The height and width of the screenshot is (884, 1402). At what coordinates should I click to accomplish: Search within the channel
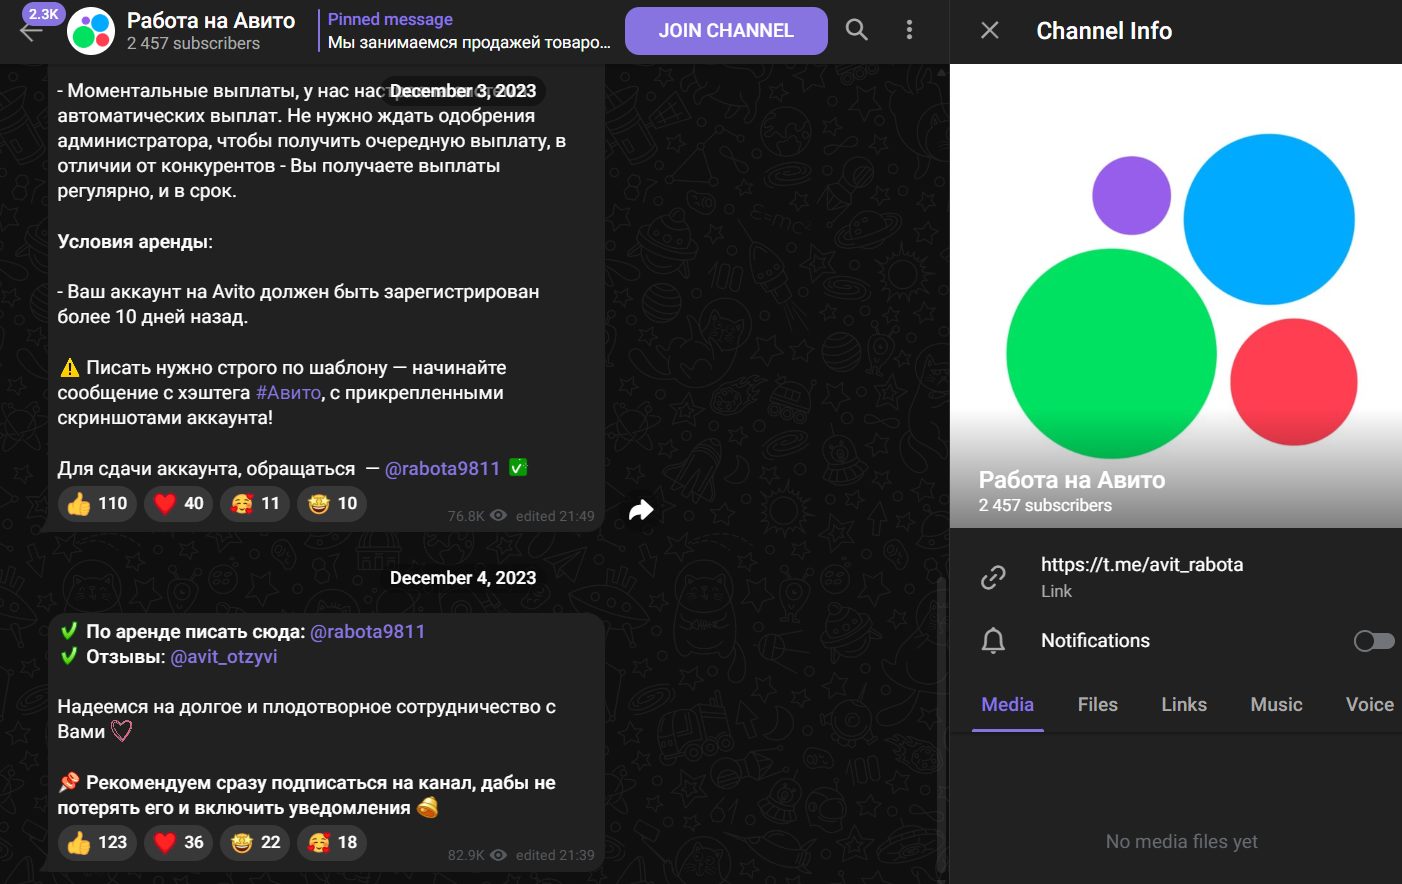857,30
